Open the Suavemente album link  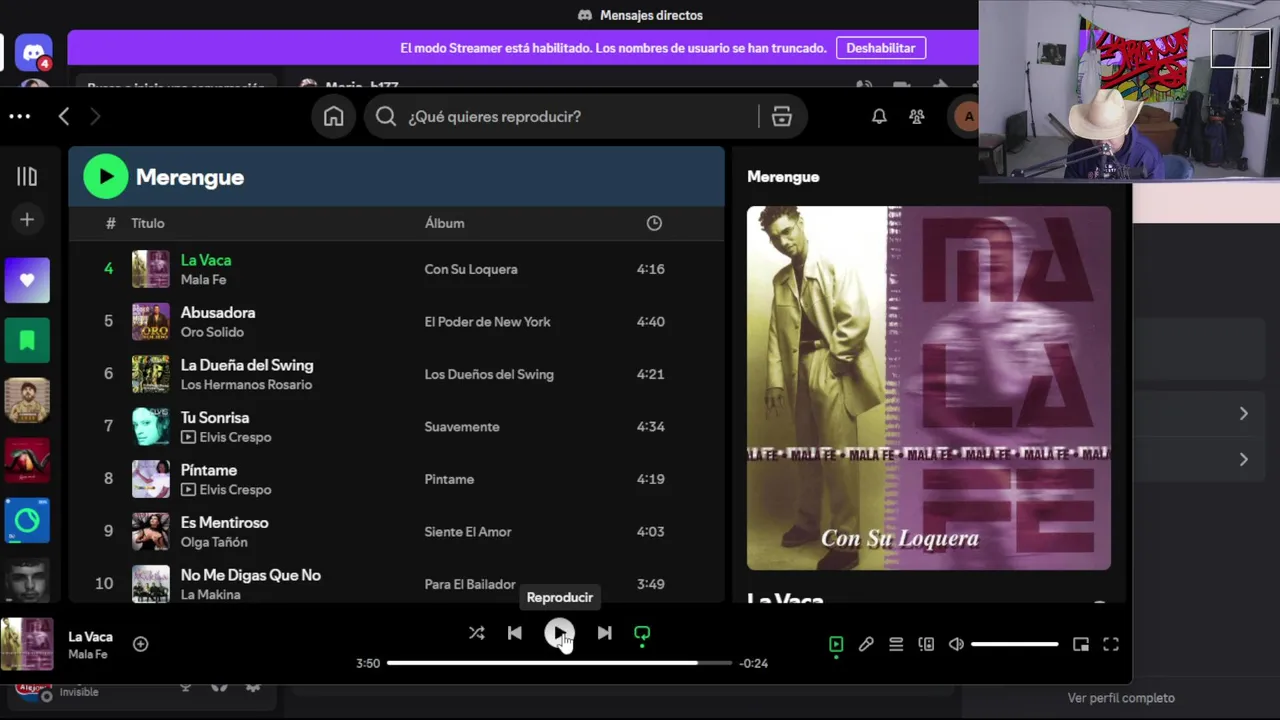click(462, 427)
